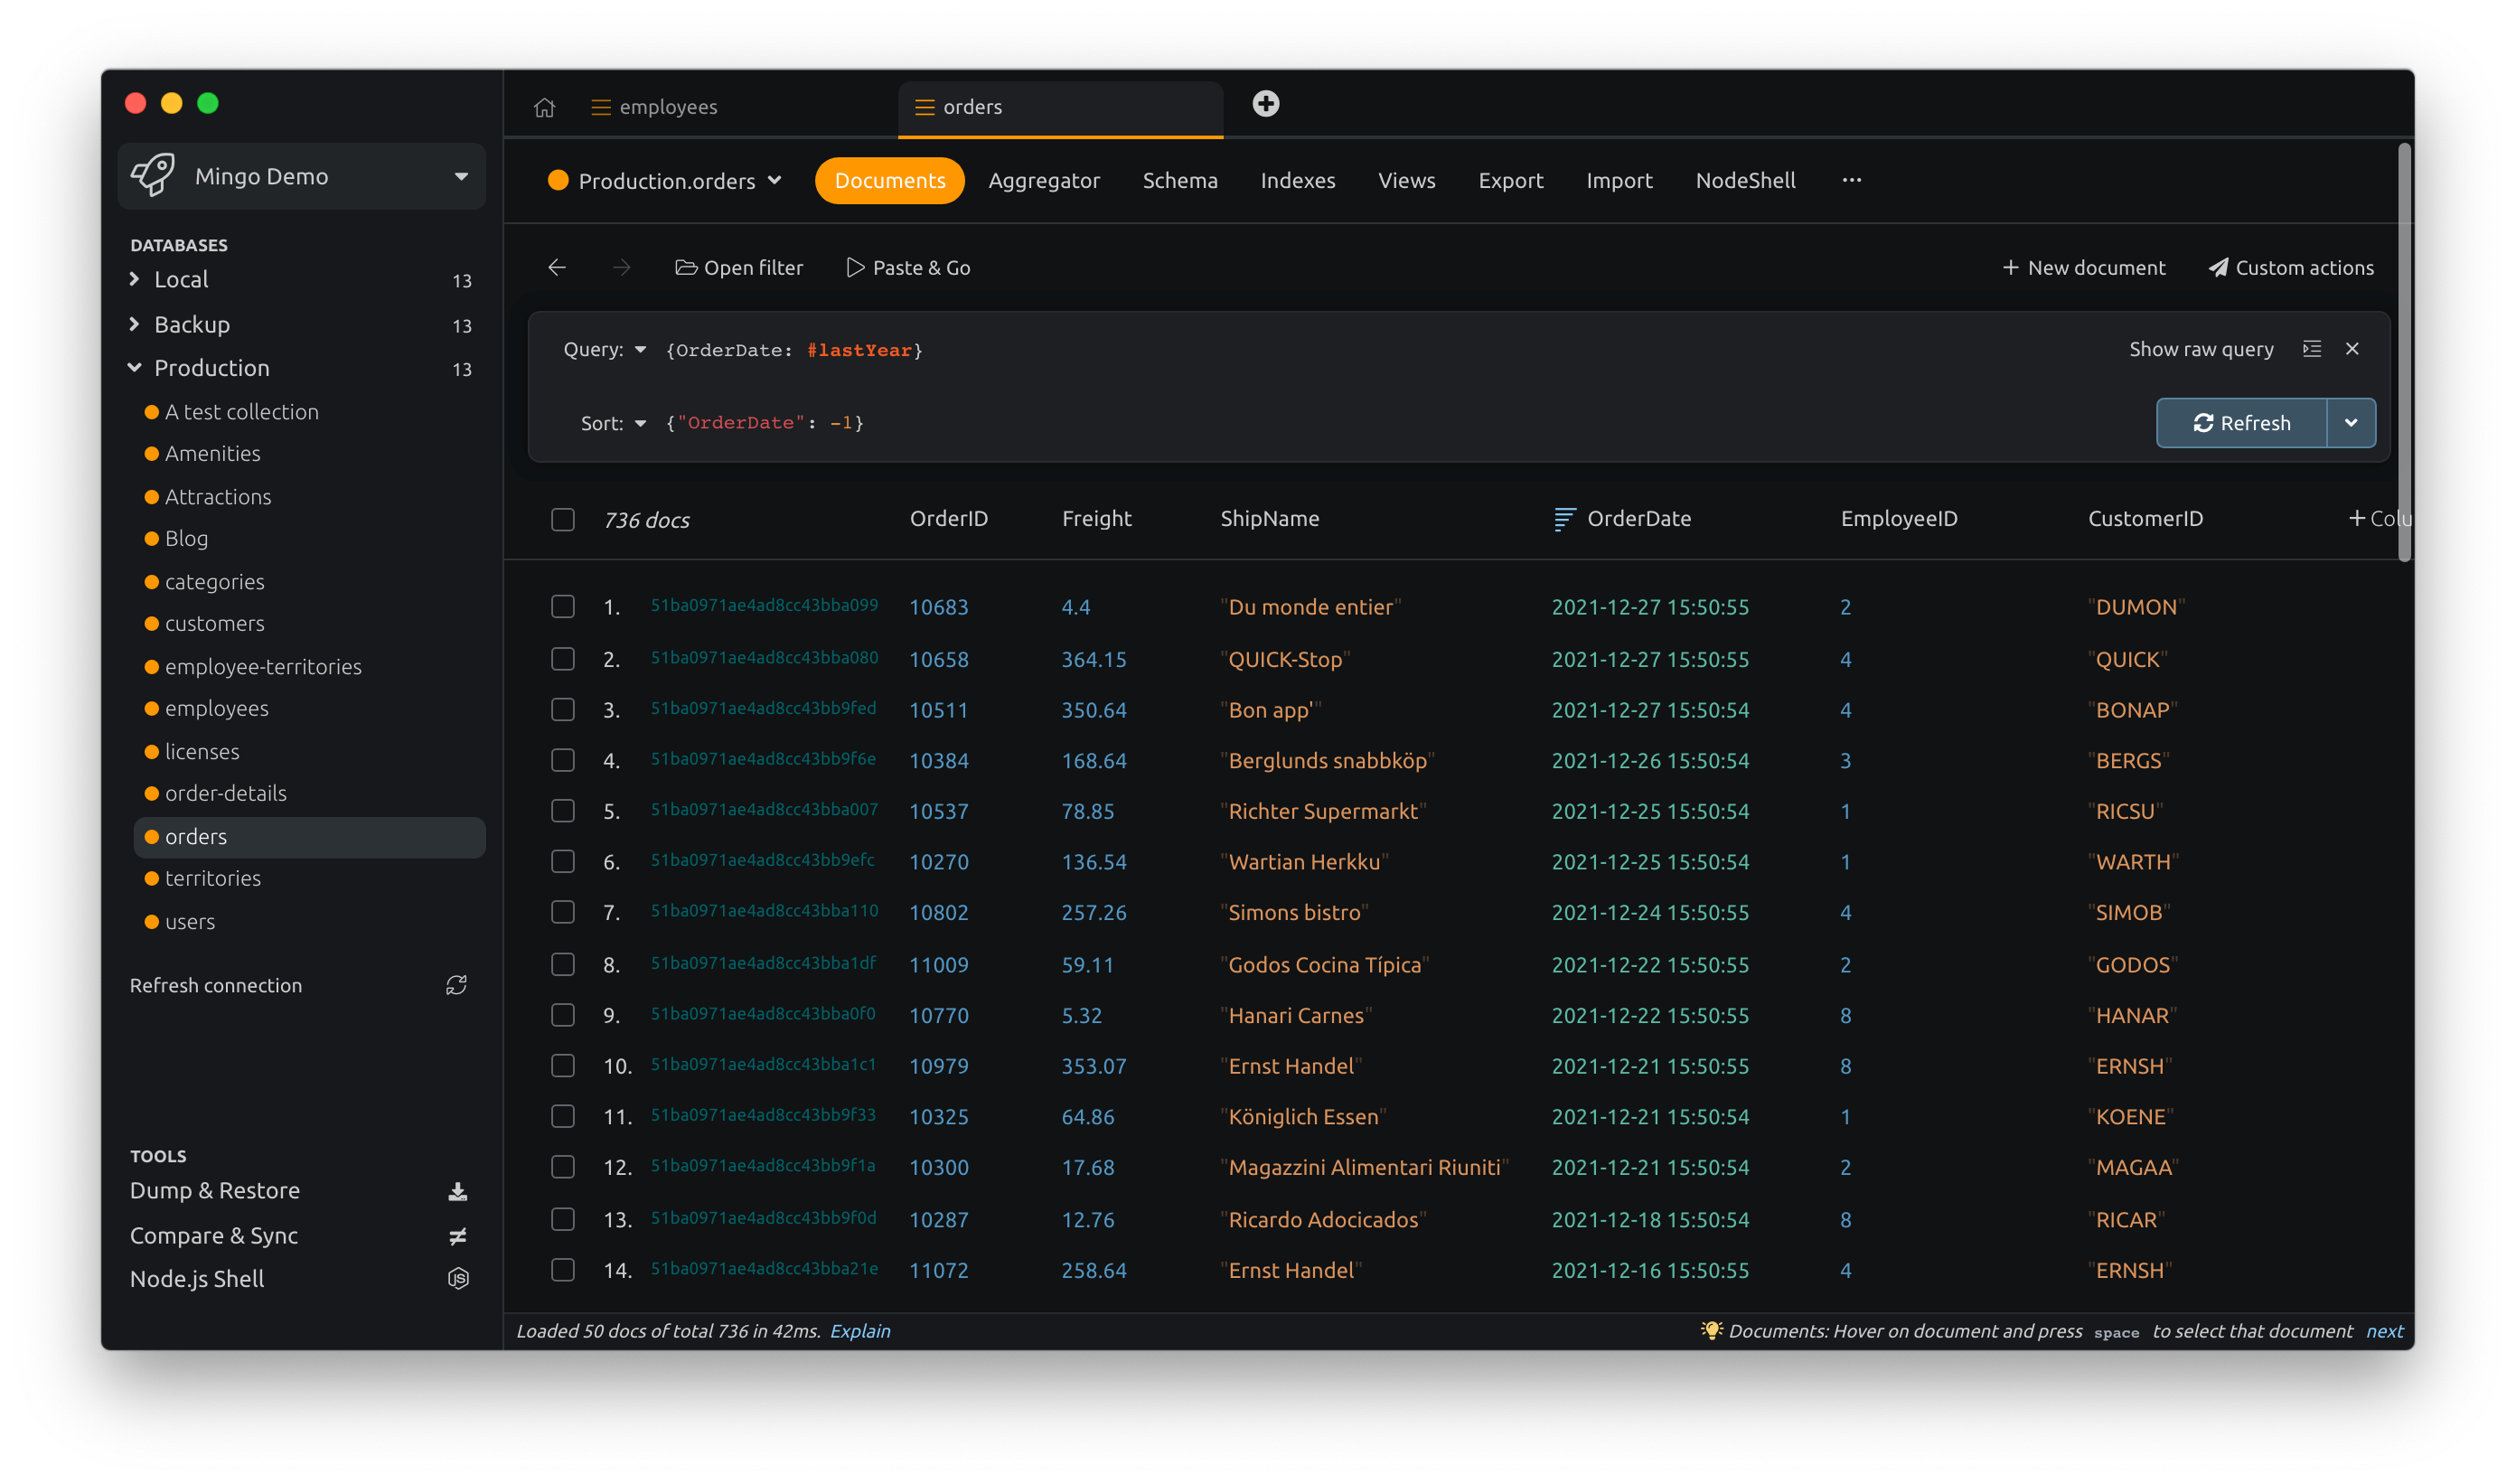Image resolution: width=2516 pixels, height=1484 pixels.
Task: Open the Sort options dropdown arrow
Action: point(641,423)
